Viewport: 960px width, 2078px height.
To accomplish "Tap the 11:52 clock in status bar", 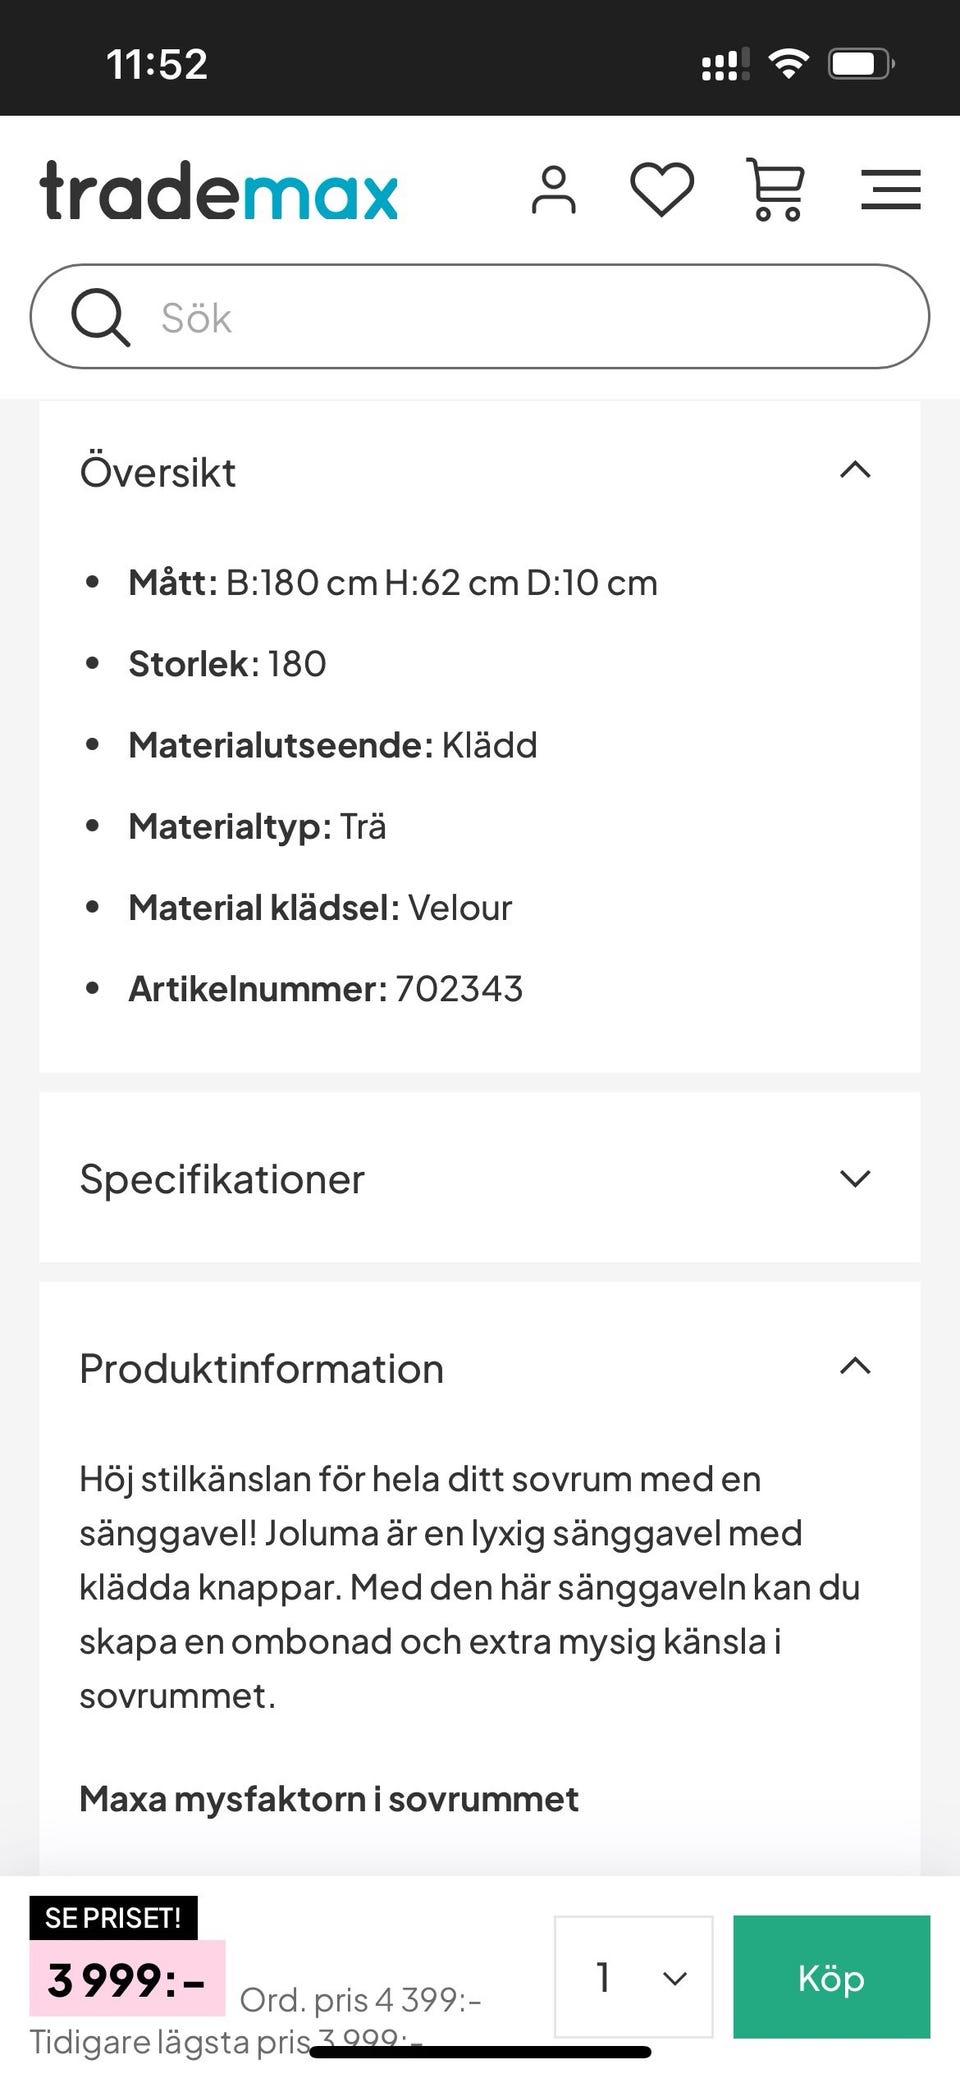I will tap(157, 65).
